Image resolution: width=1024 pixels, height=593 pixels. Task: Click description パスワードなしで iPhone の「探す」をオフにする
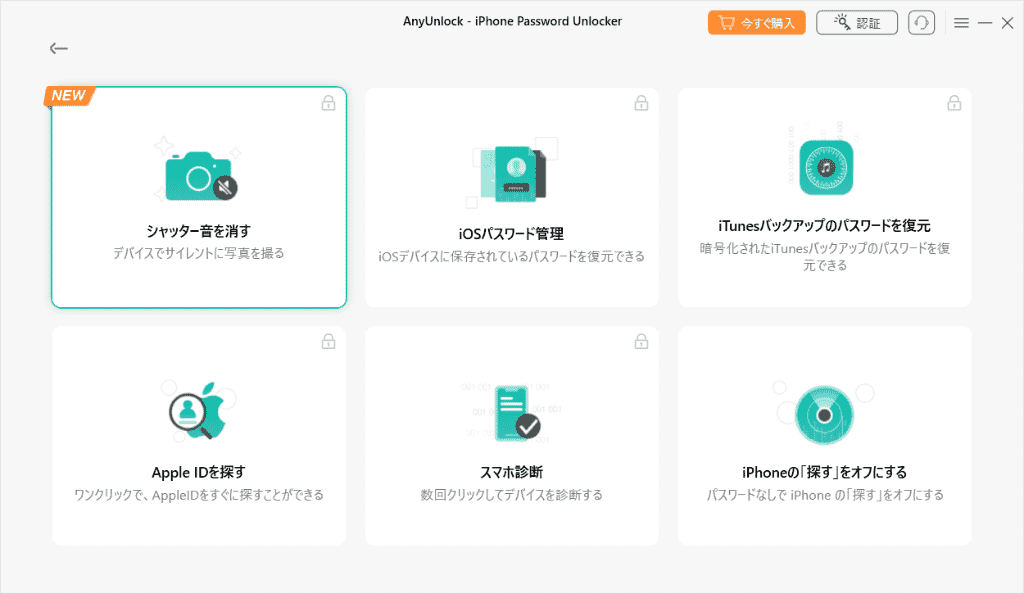pos(825,495)
